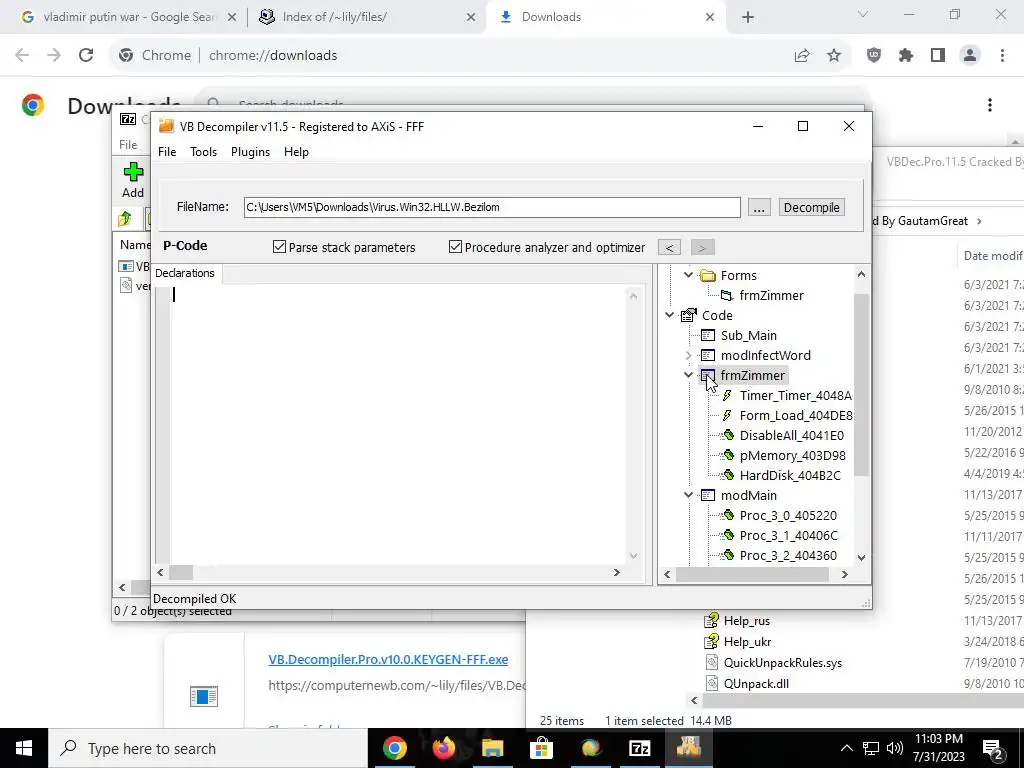Select the frmZimmer code module icon
This screenshot has height=768, width=1024.
[x=708, y=375]
